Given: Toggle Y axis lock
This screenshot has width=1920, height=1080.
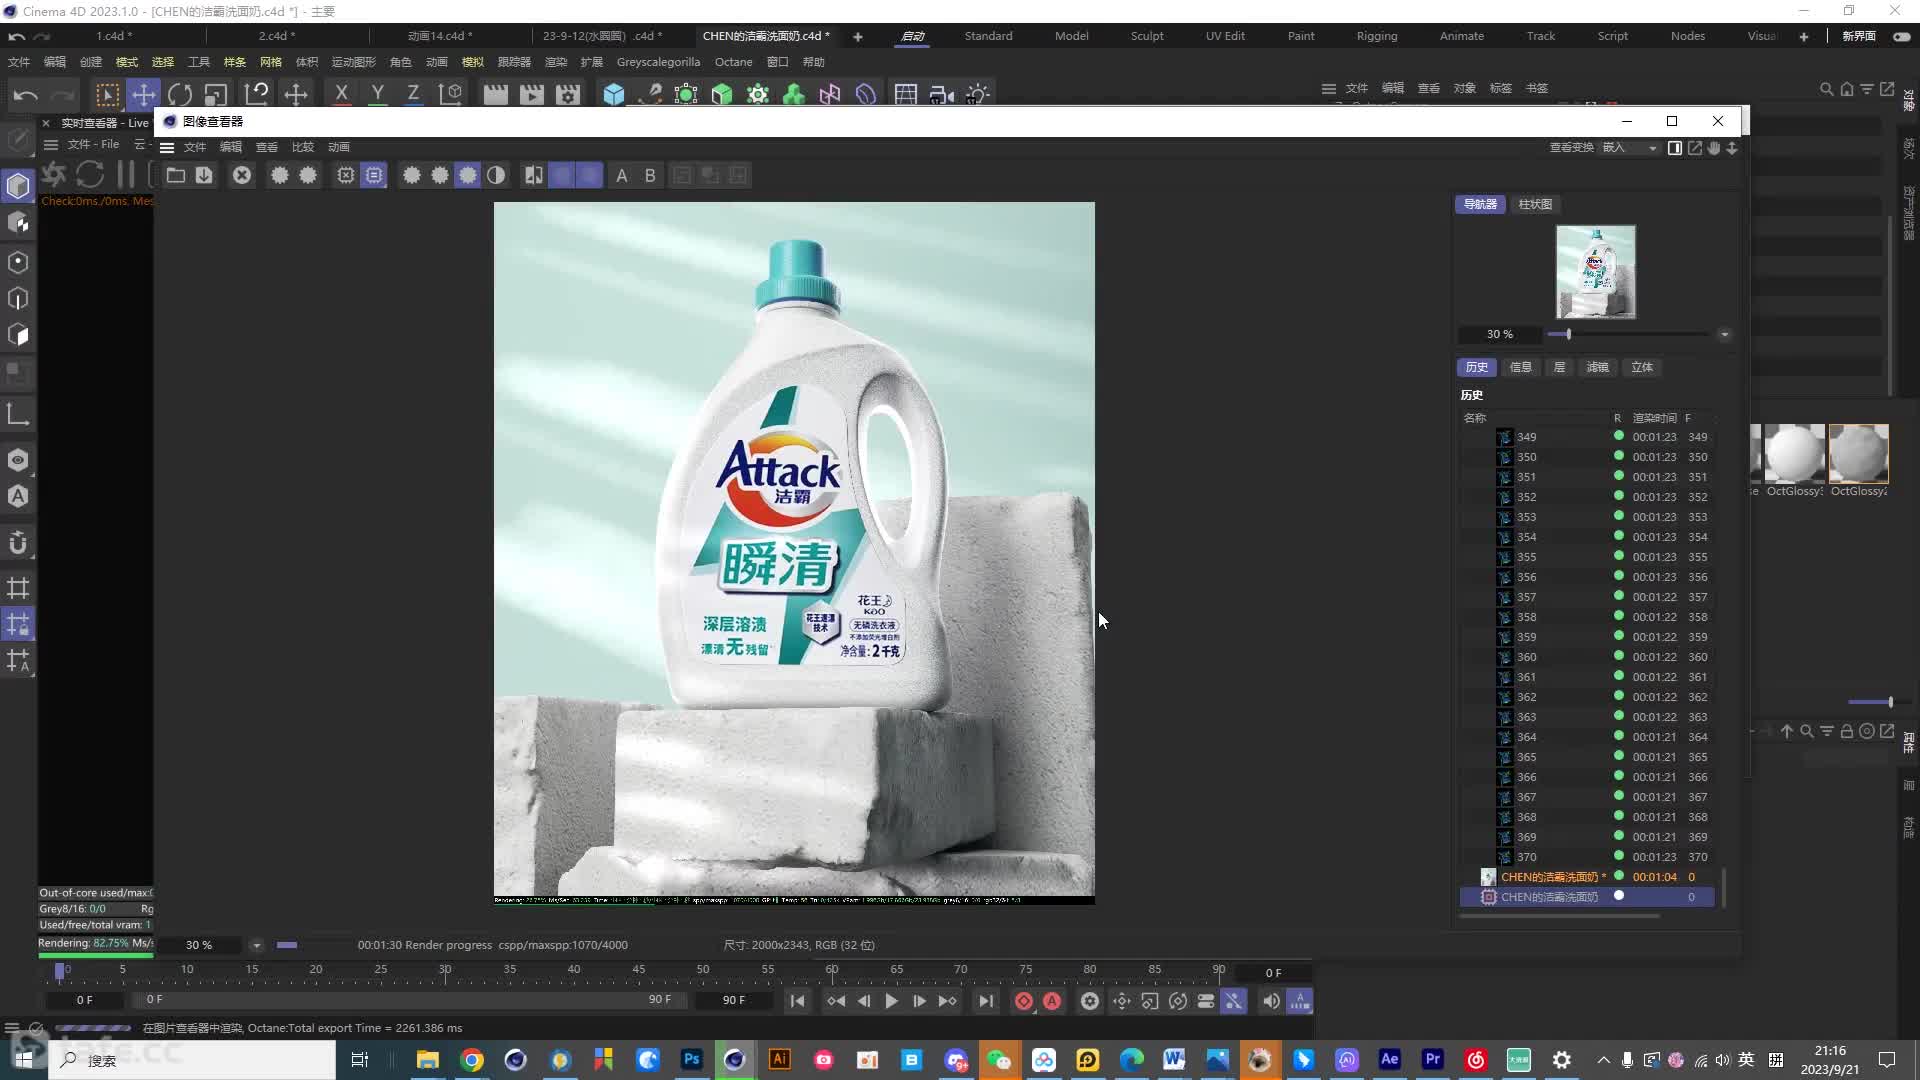Looking at the screenshot, I should tap(377, 94).
